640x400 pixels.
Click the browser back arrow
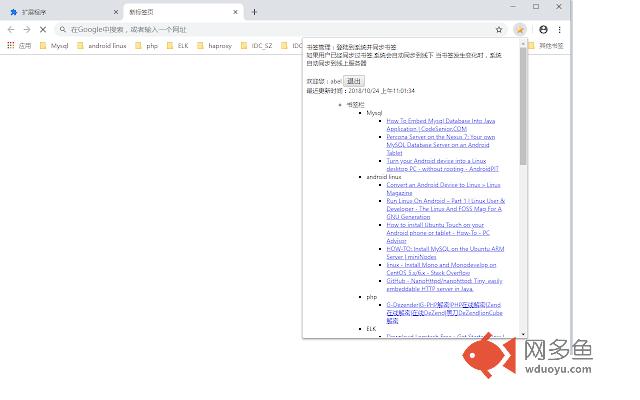click(11, 29)
